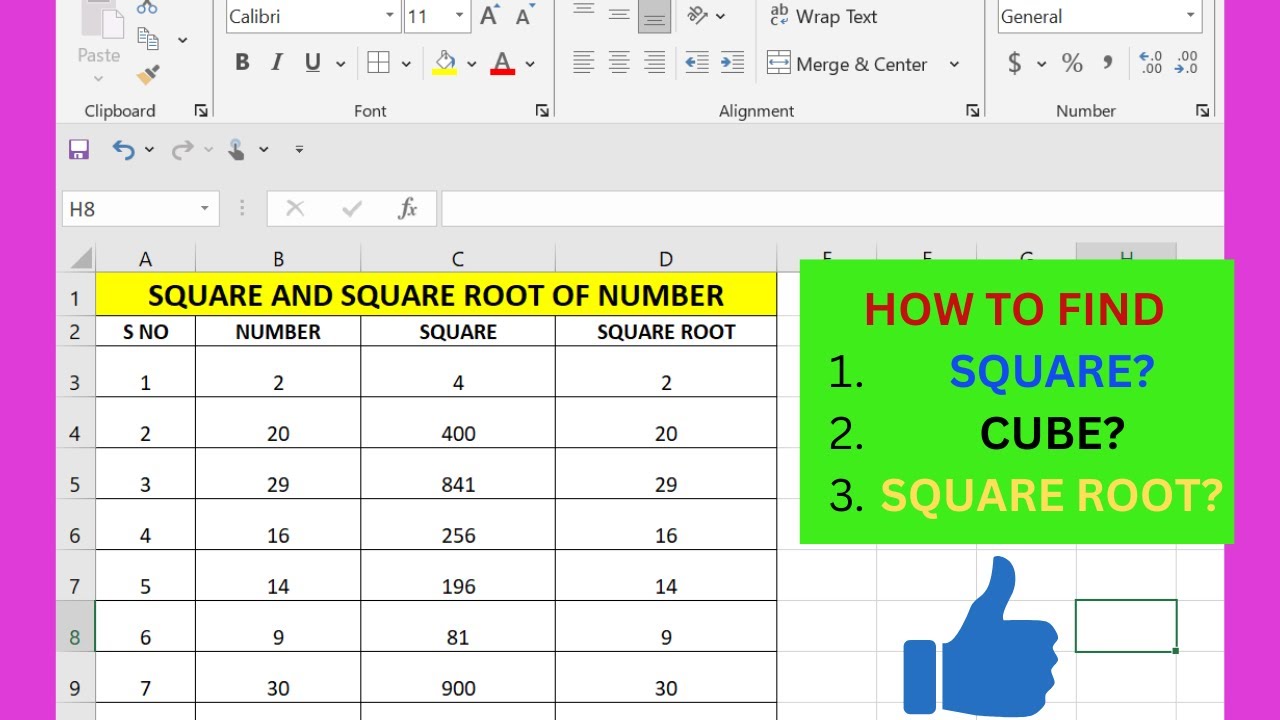Toggle Italic formatting
This screenshot has width=1280, height=720.
(x=277, y=64)
